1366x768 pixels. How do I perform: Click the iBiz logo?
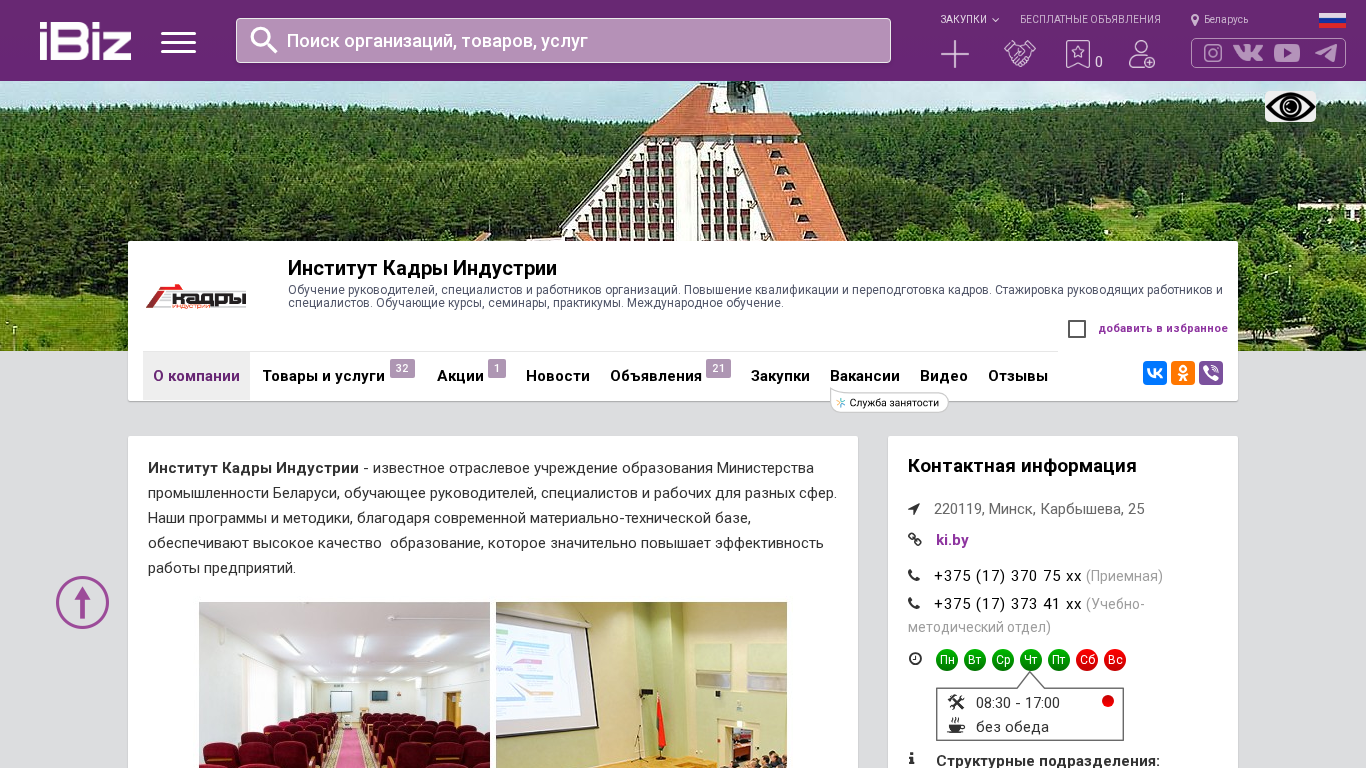[85, 41]
